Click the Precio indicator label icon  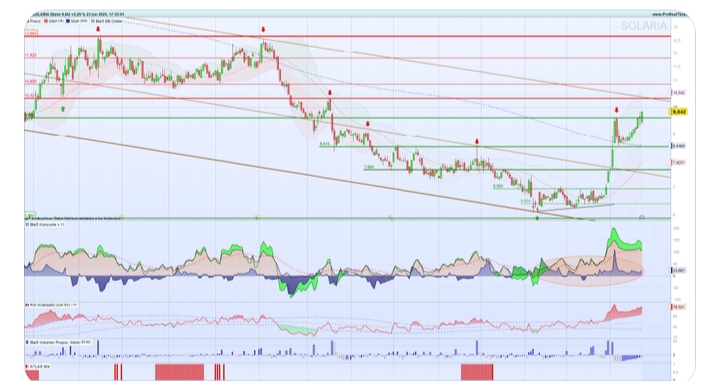tap(28, 21)
